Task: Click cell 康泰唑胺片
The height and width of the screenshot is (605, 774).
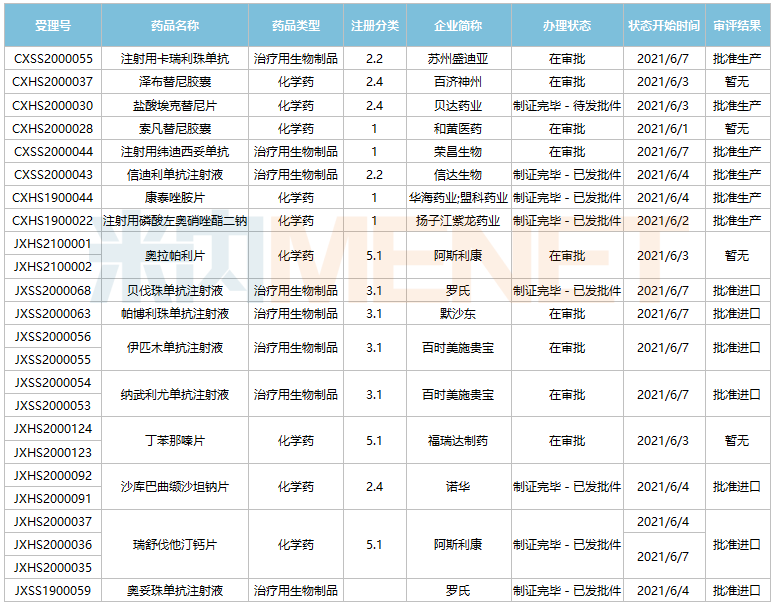Action: coord(175,198)
